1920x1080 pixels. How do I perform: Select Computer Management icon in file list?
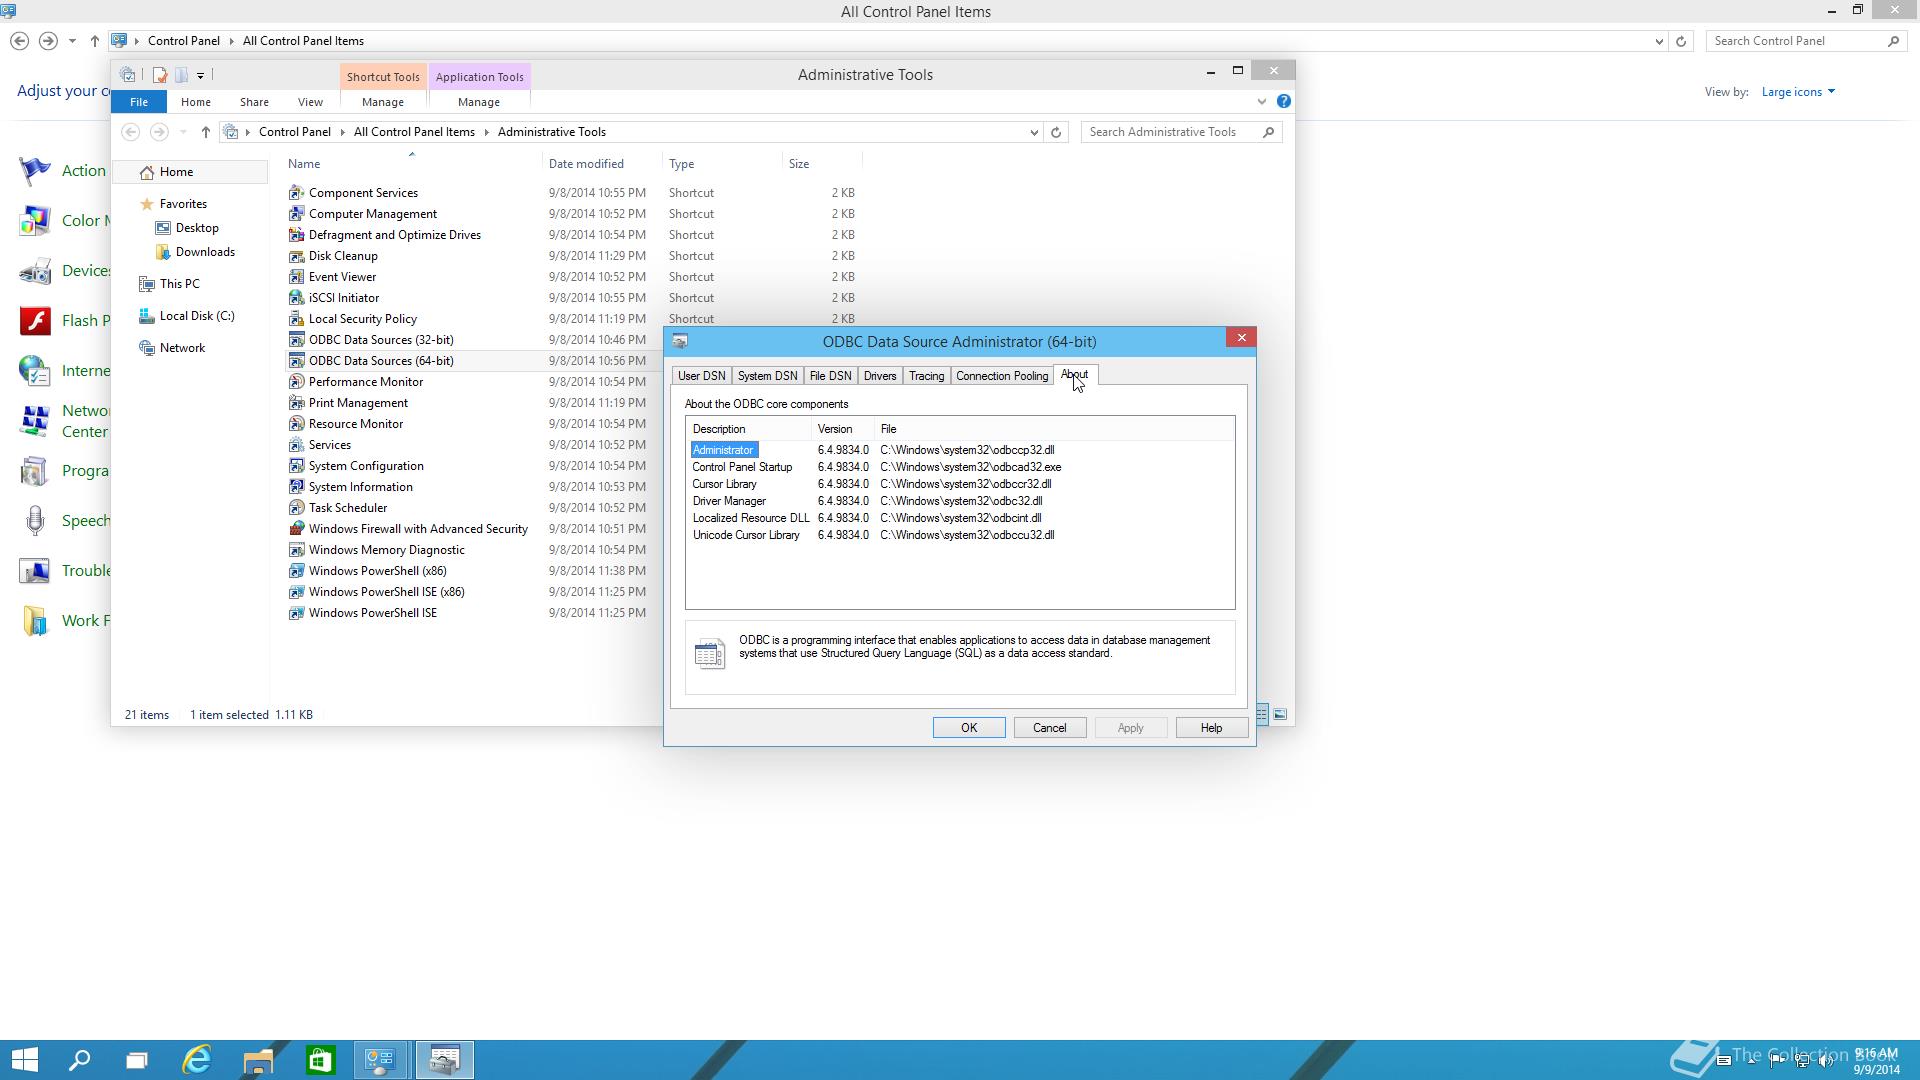296,213
